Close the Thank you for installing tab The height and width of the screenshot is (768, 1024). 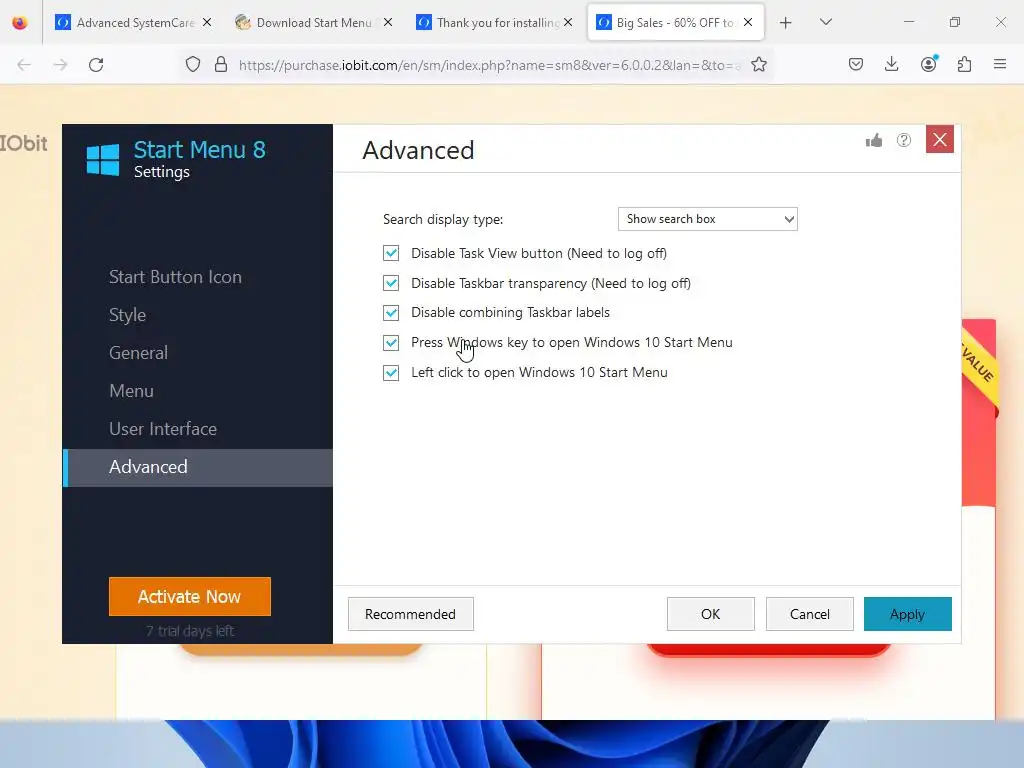pos(568,22)
